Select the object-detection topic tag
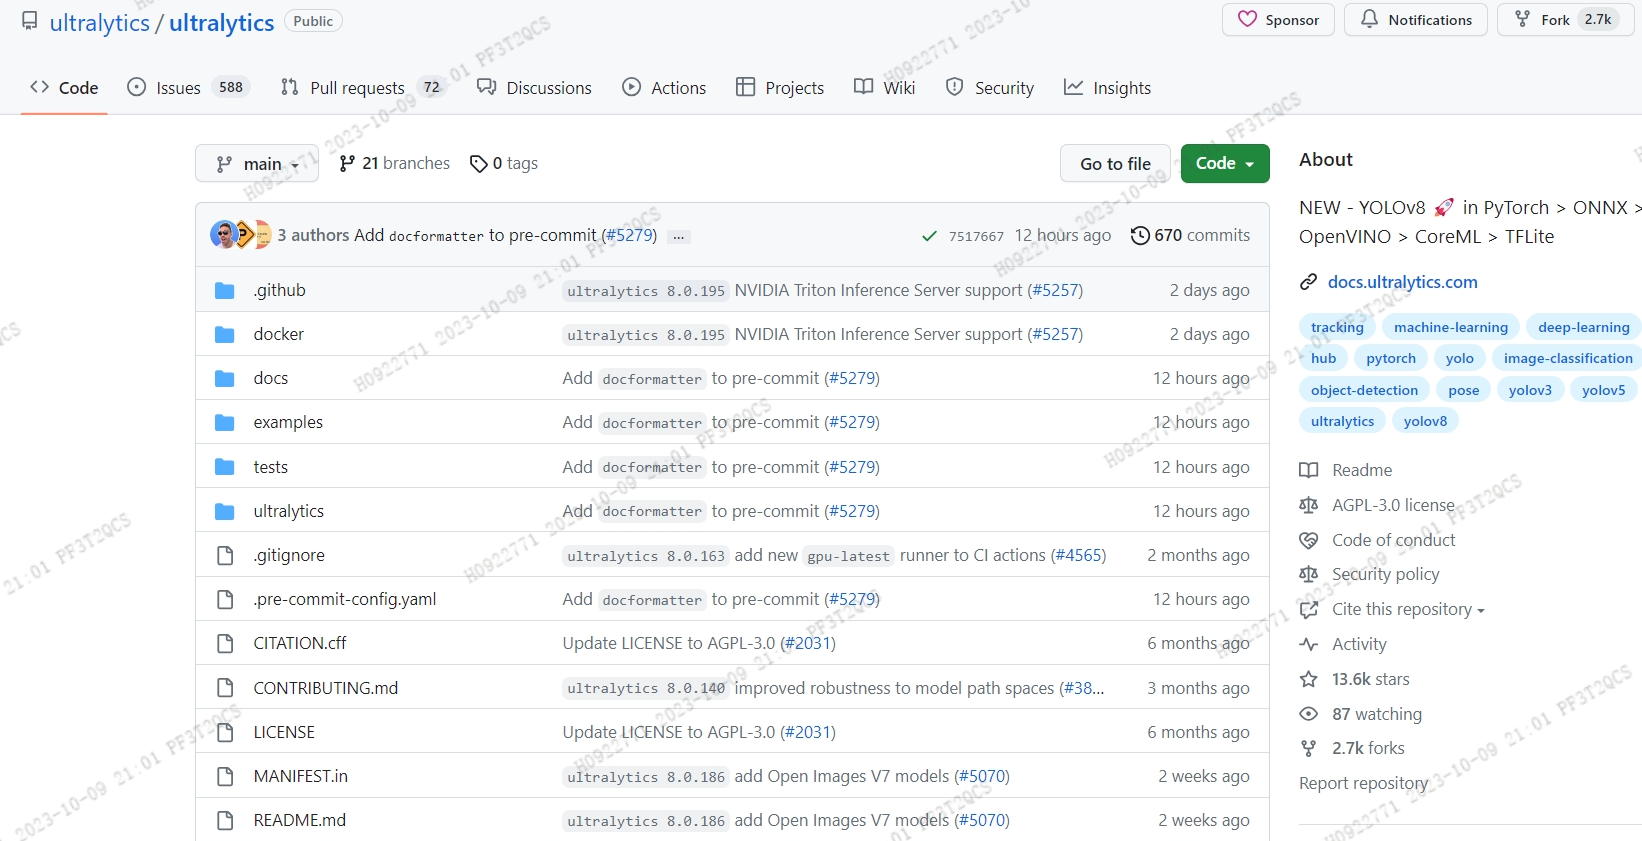 coord(1364,390)
